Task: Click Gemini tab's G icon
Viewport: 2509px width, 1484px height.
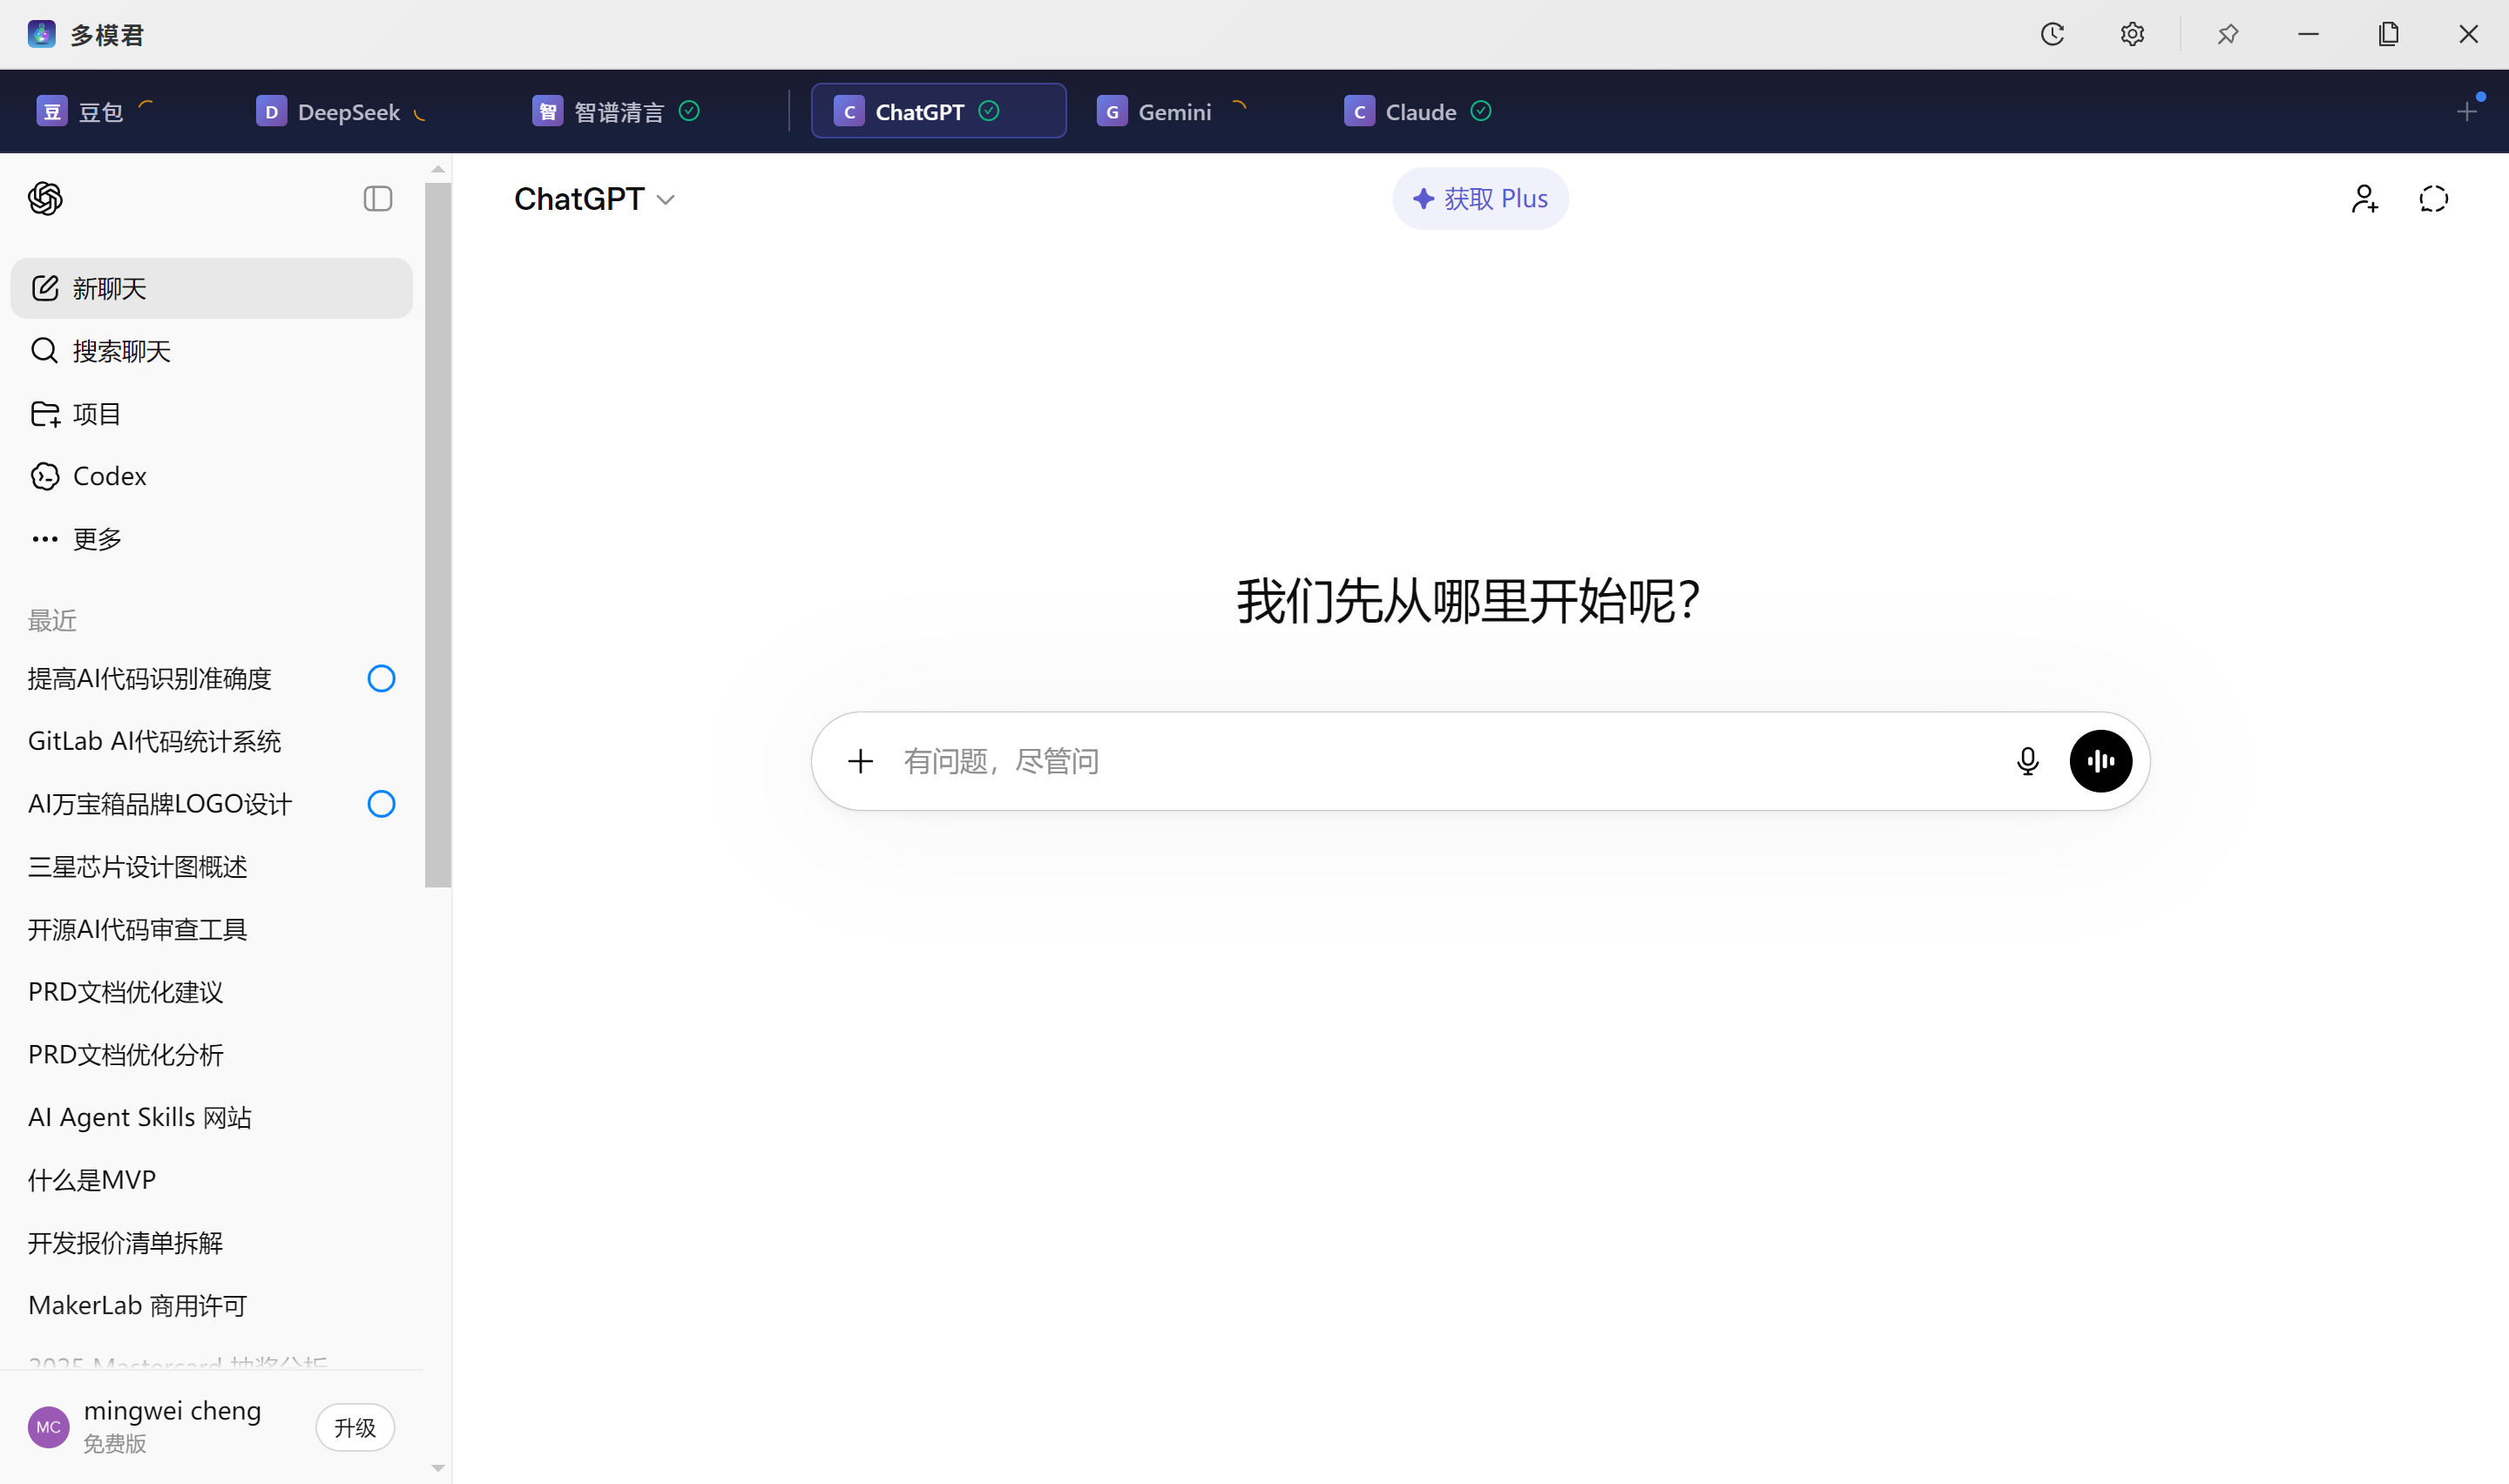Action: coord(1112,111)
